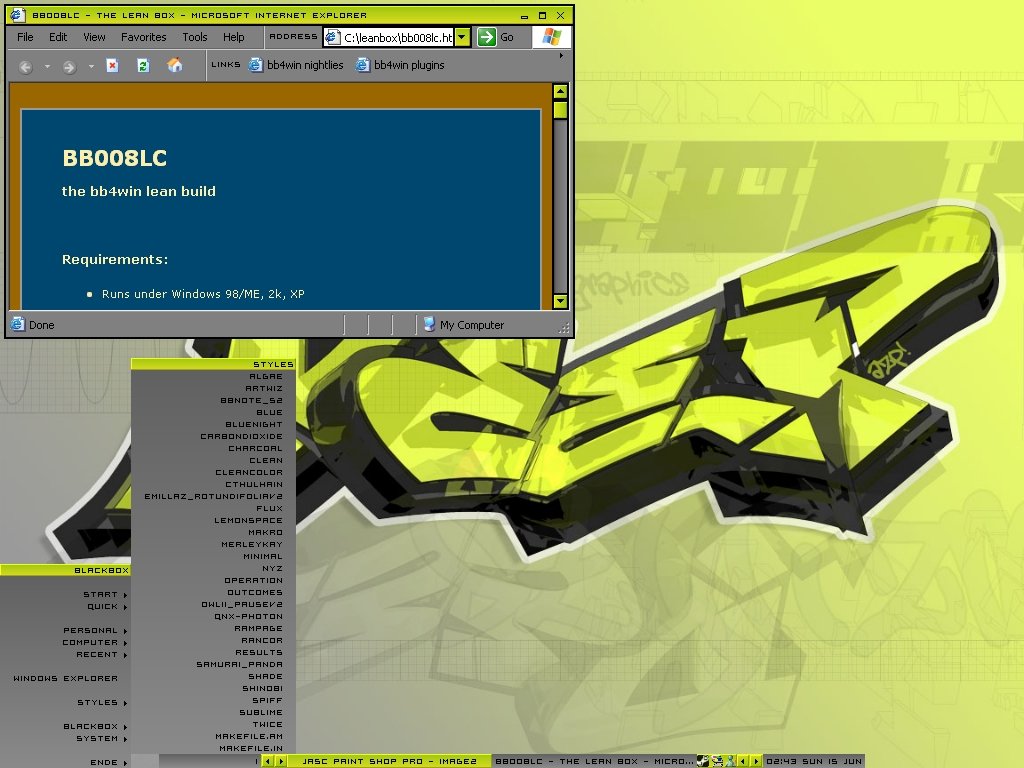Click the green Go arrow icon
Screen dimensions: 1024x768
pyautogui.click(x=487, y=37)
